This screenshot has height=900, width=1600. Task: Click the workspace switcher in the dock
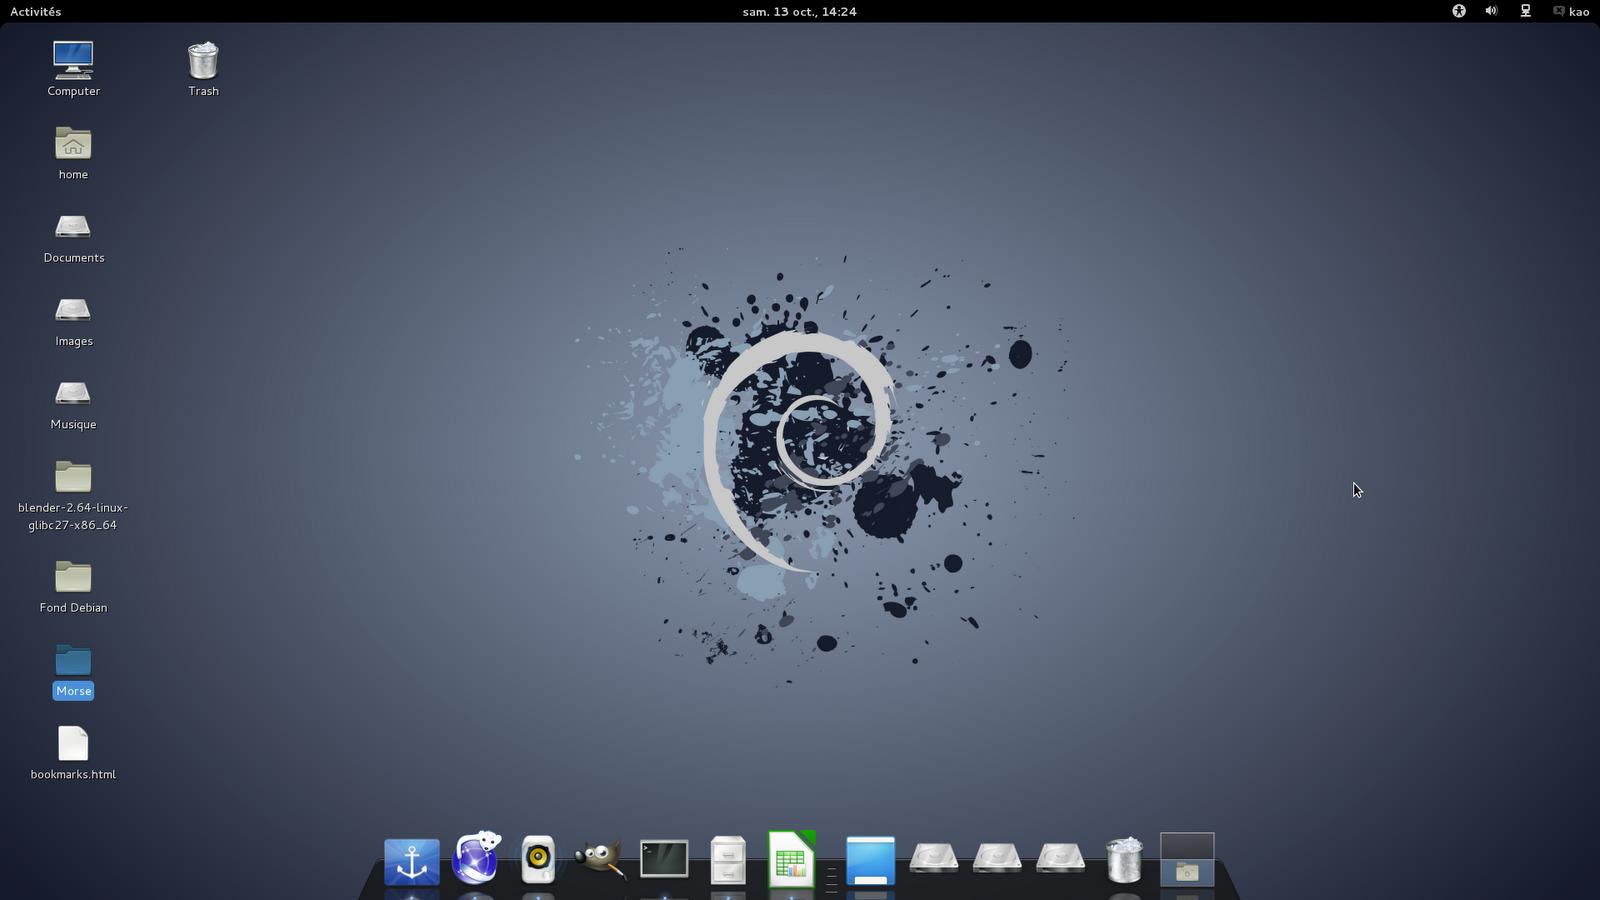[x=1187, y=860]
